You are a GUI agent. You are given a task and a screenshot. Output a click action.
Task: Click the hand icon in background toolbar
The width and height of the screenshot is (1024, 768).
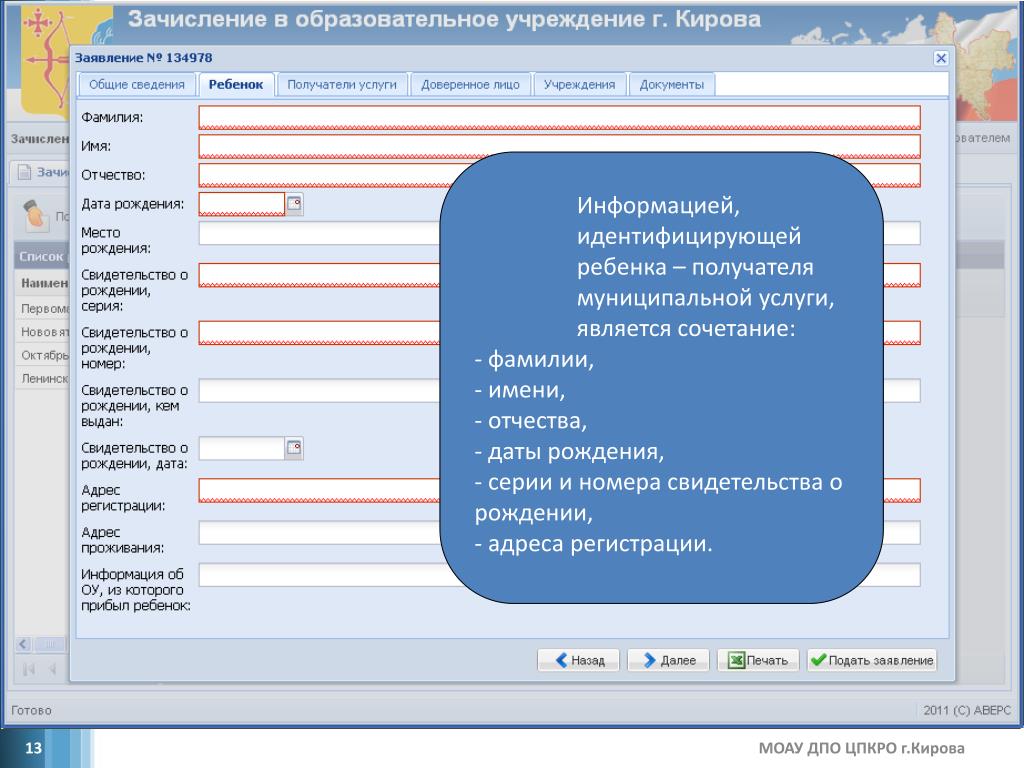(35, 216)
